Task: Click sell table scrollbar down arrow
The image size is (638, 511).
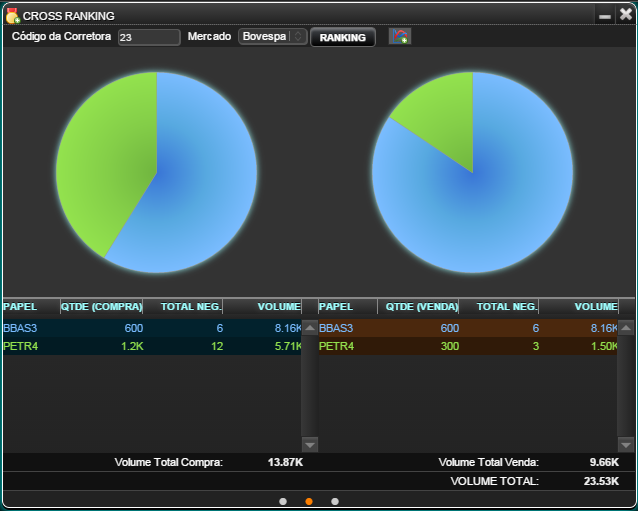Action: coord(626,445)
